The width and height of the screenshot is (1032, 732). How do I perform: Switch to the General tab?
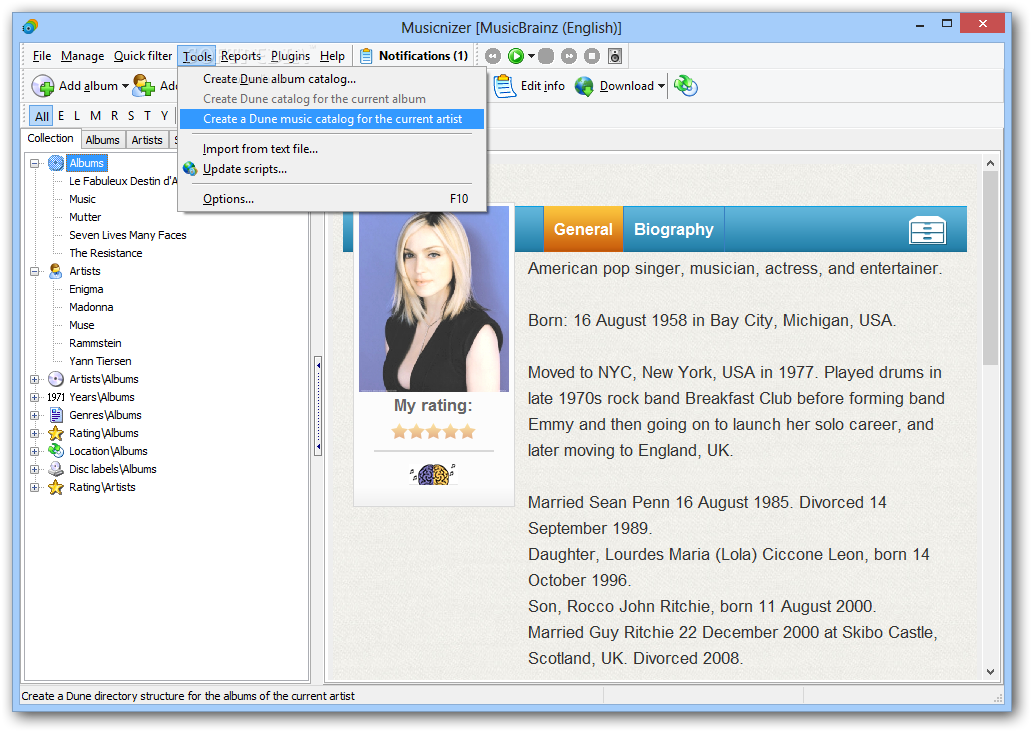click(x=583, y=229)
